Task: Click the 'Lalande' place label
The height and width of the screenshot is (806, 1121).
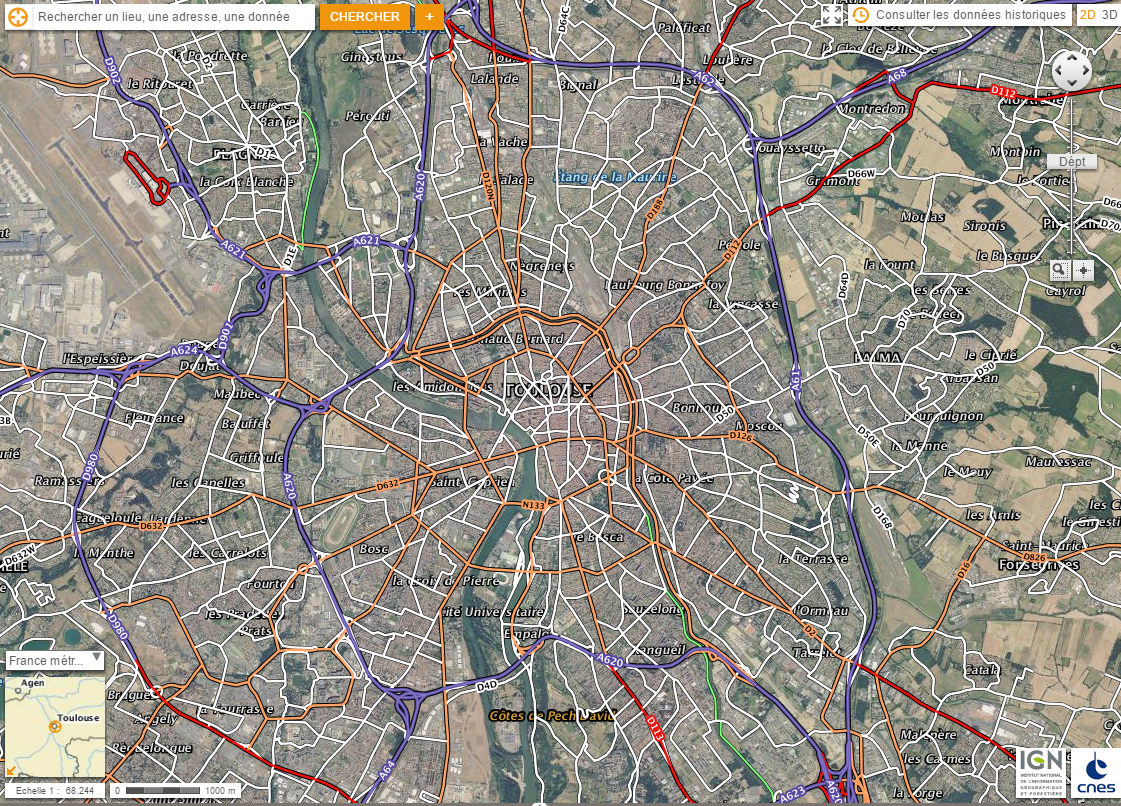Action: tap(494, 79)
